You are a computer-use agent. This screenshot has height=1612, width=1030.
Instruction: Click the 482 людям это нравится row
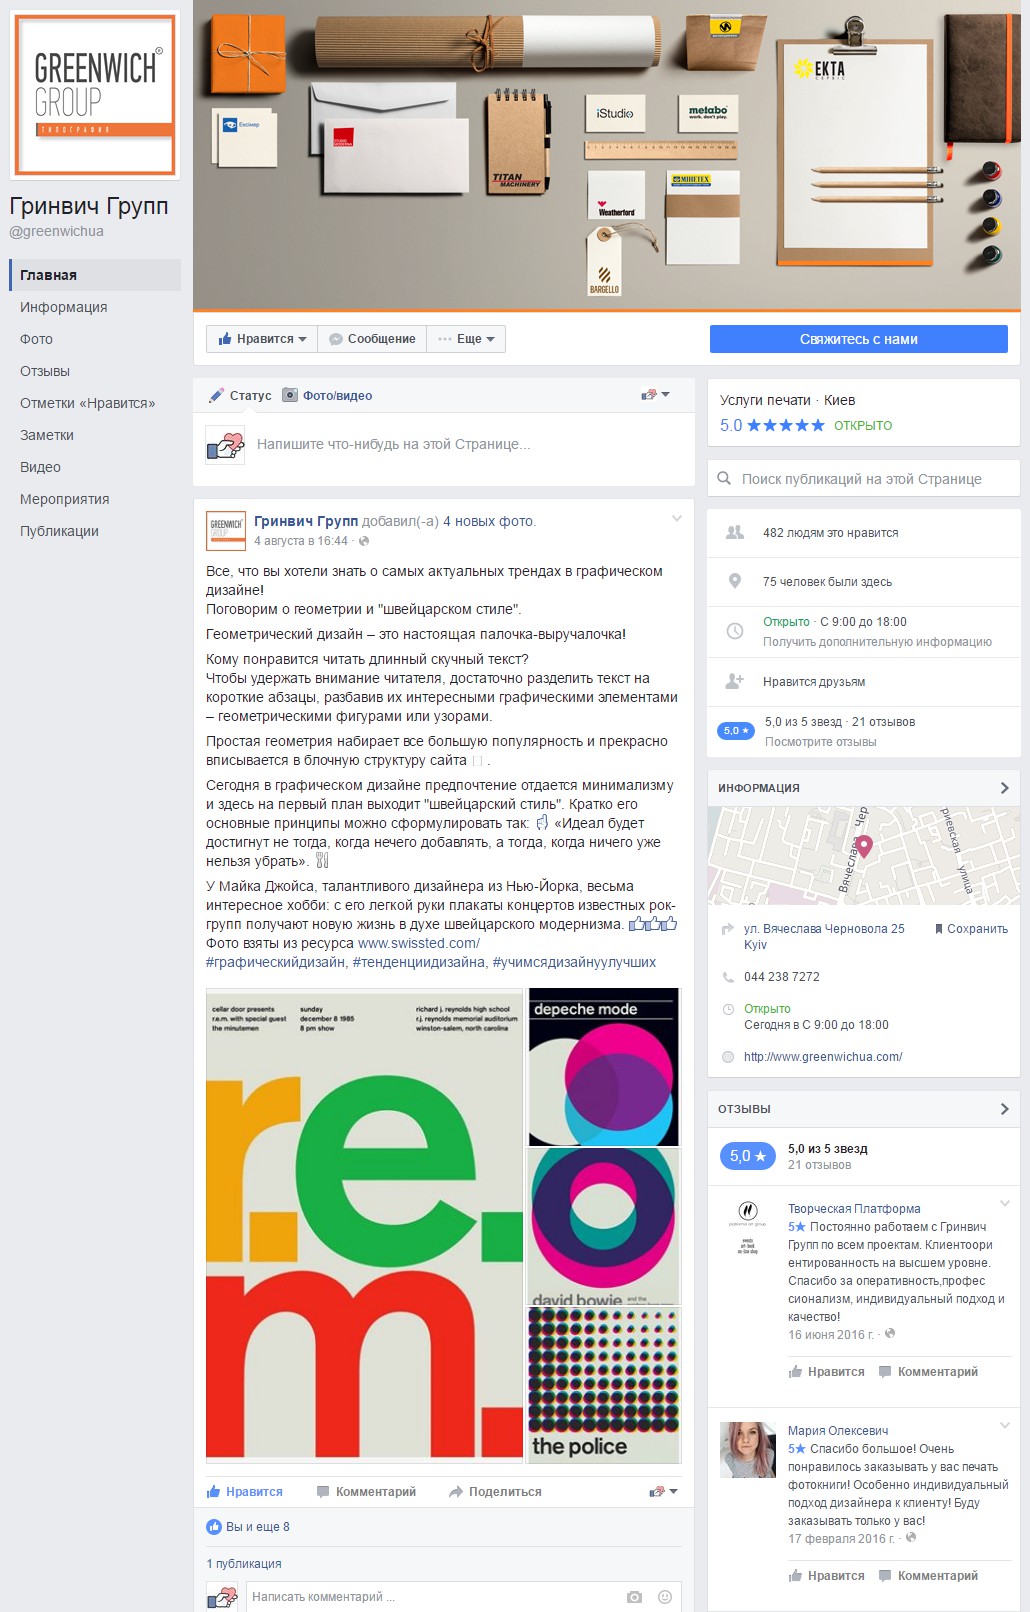(x=864, y=533)
